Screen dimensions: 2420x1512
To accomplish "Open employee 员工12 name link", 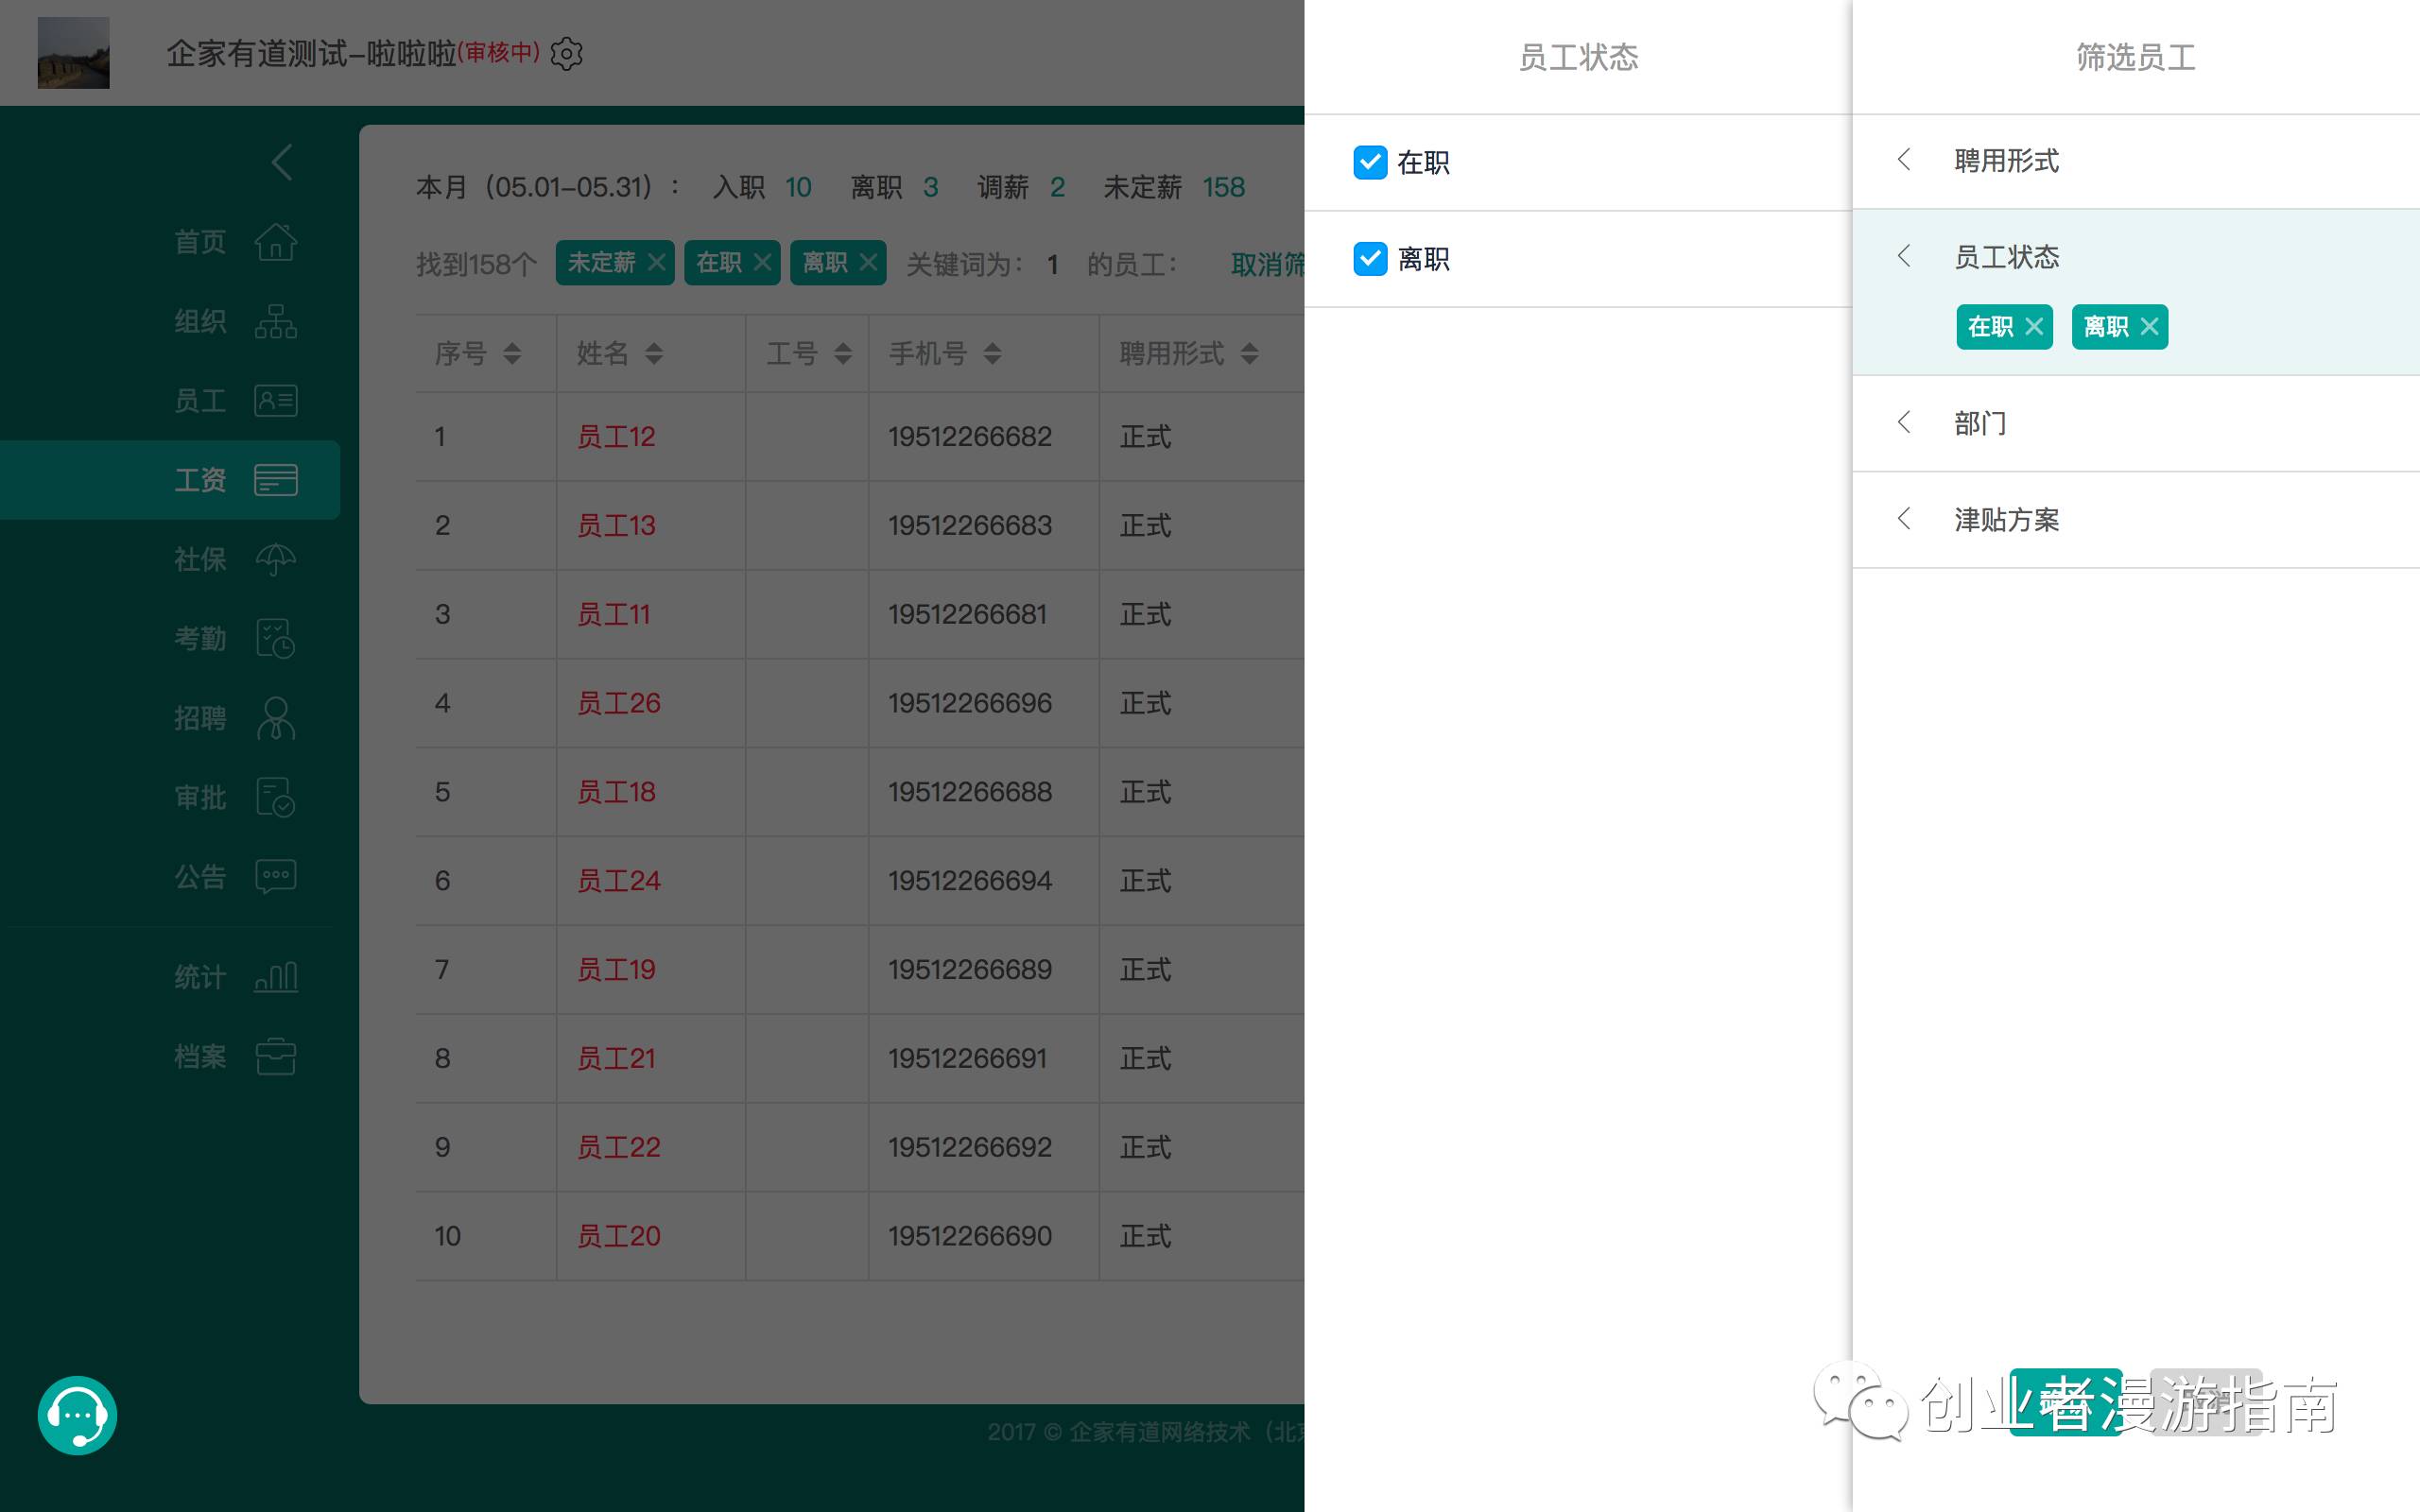I will click(x=615, y=437).
